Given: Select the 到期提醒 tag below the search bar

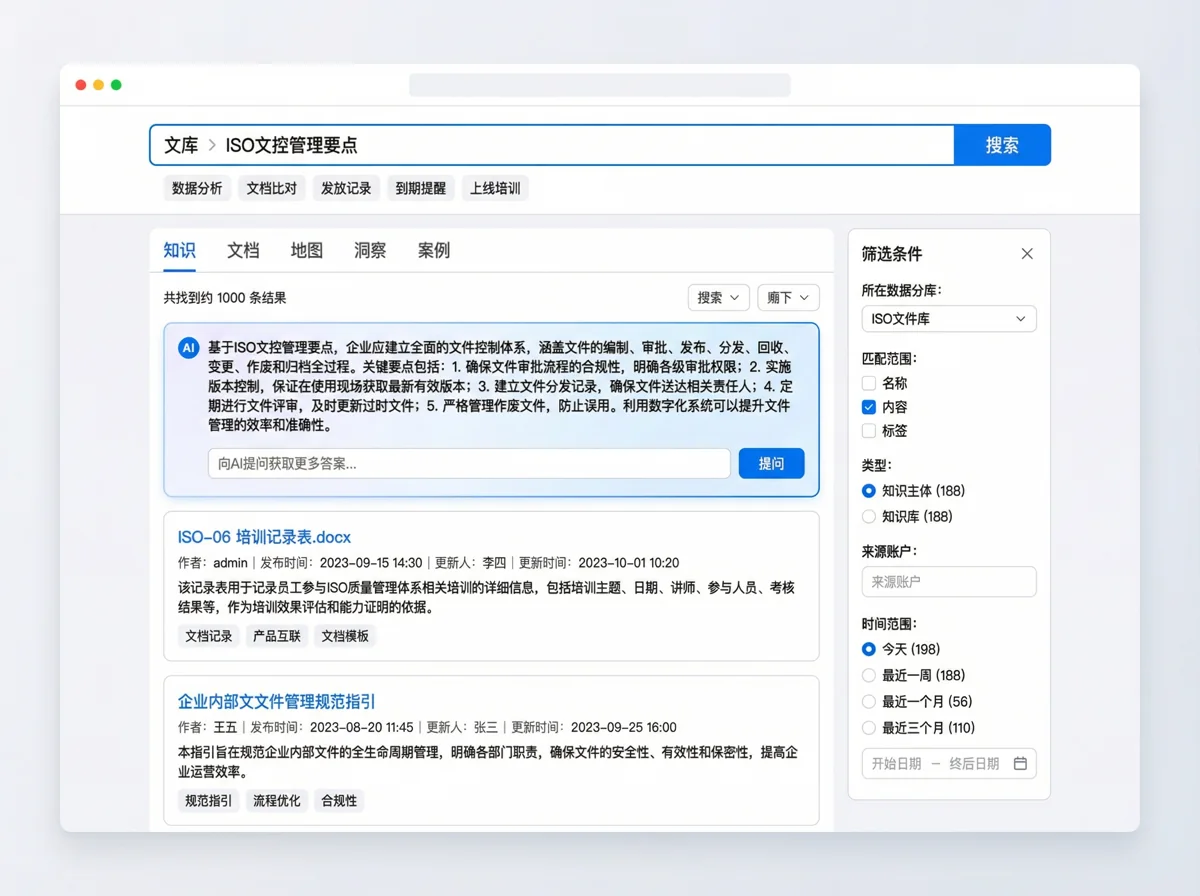Looking at the screenshot, I should point(420,188).
